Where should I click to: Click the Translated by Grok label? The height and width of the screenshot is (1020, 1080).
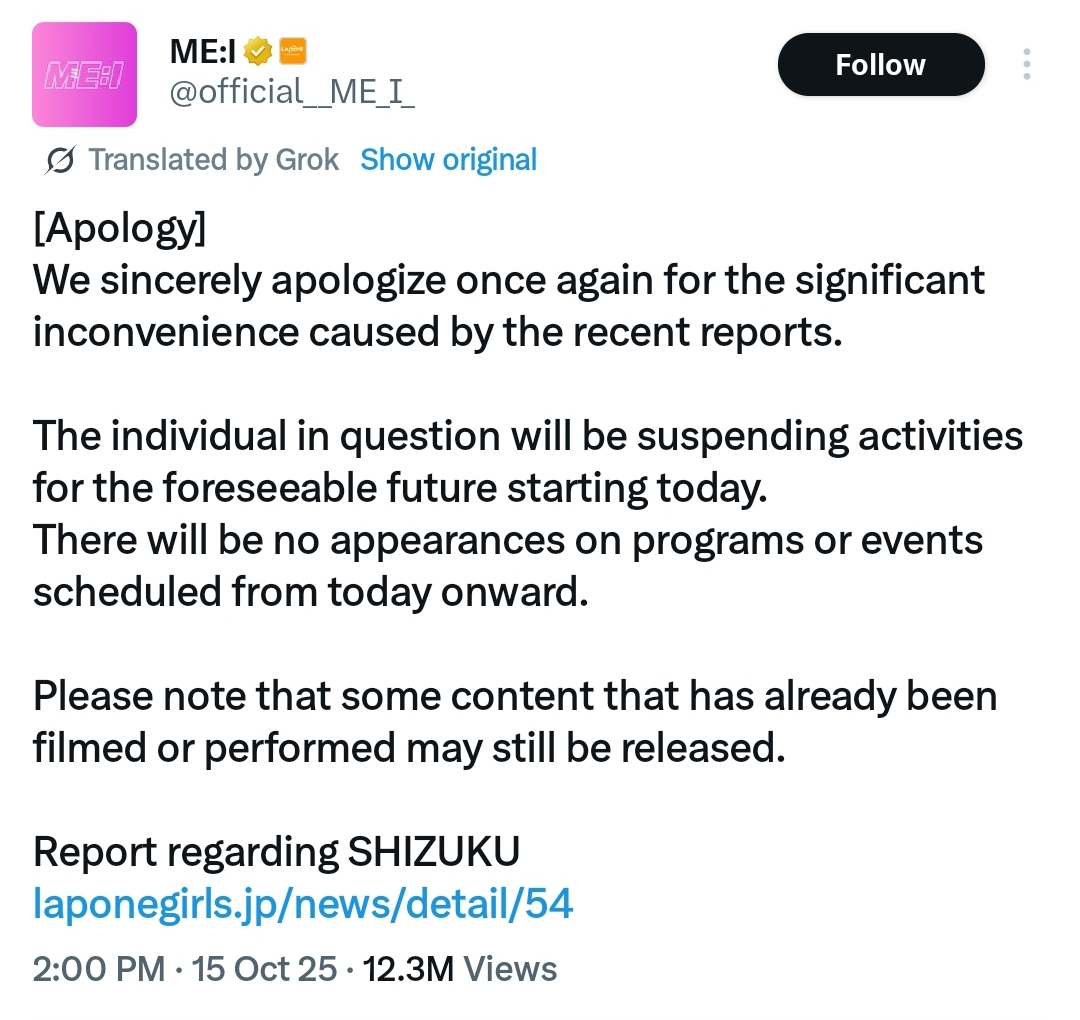tap(213, 160)
